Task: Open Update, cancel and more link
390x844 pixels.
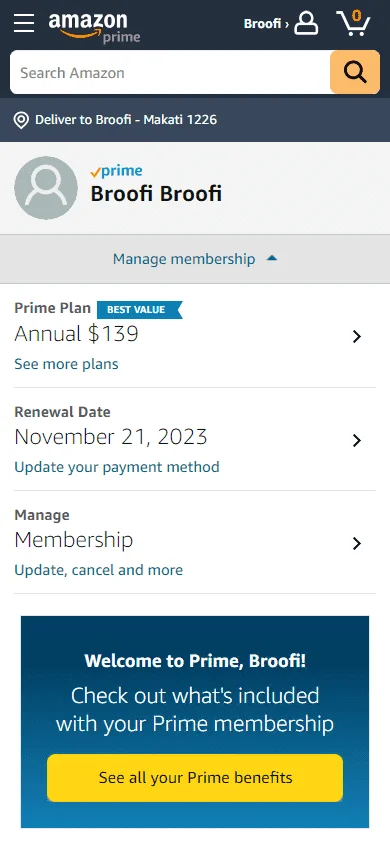Action: (98, 570)
